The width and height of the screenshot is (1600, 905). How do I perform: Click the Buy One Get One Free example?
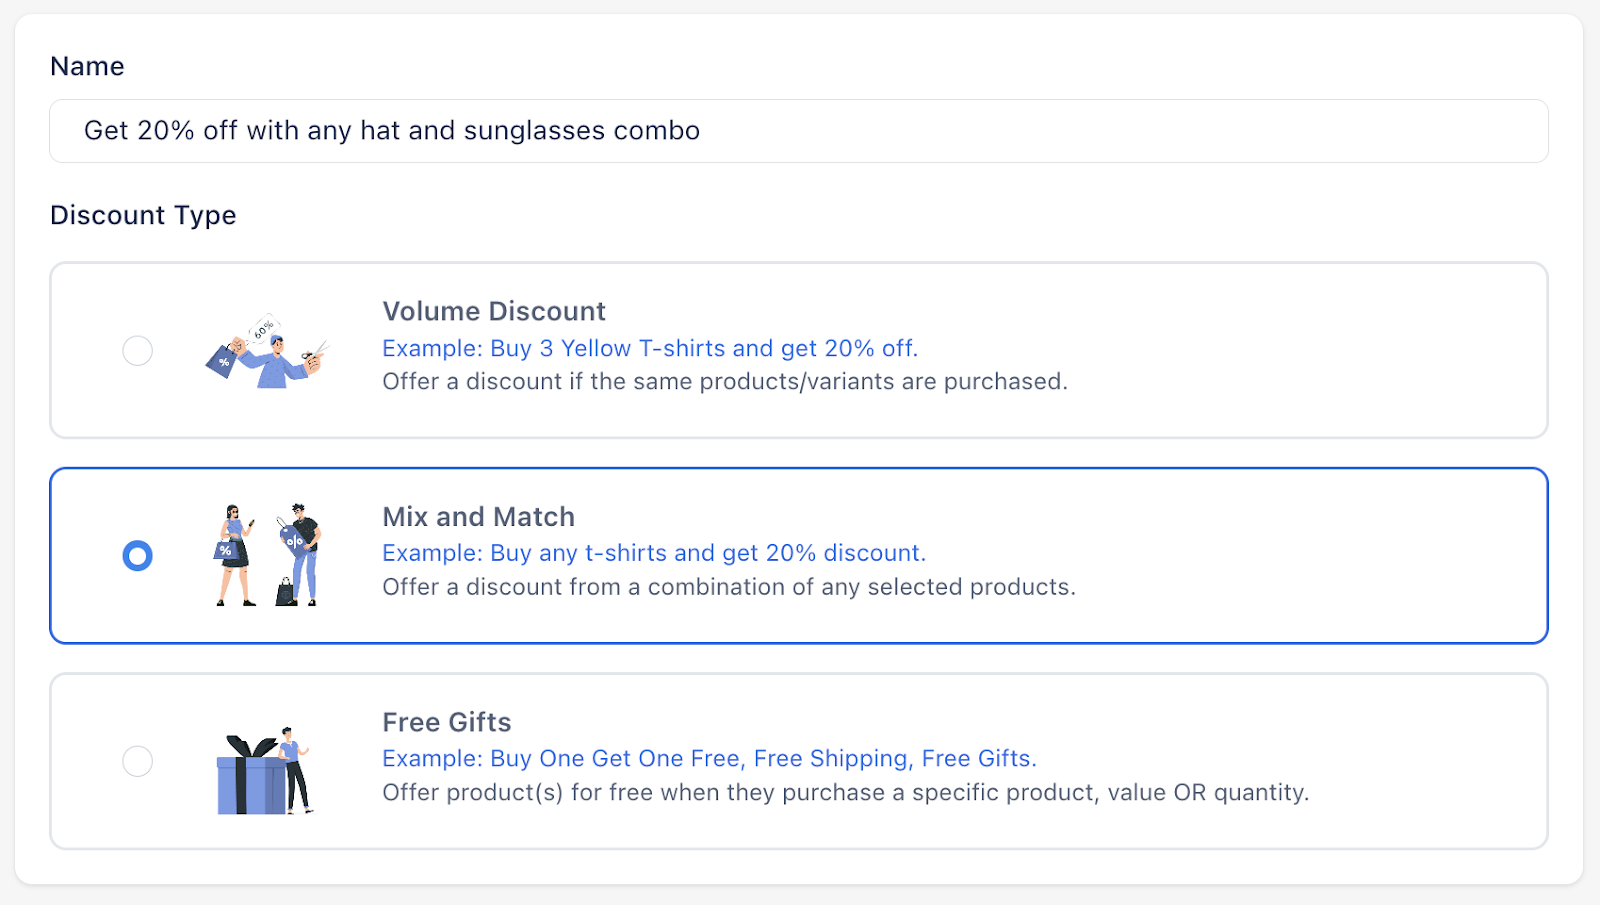point(709,759)
